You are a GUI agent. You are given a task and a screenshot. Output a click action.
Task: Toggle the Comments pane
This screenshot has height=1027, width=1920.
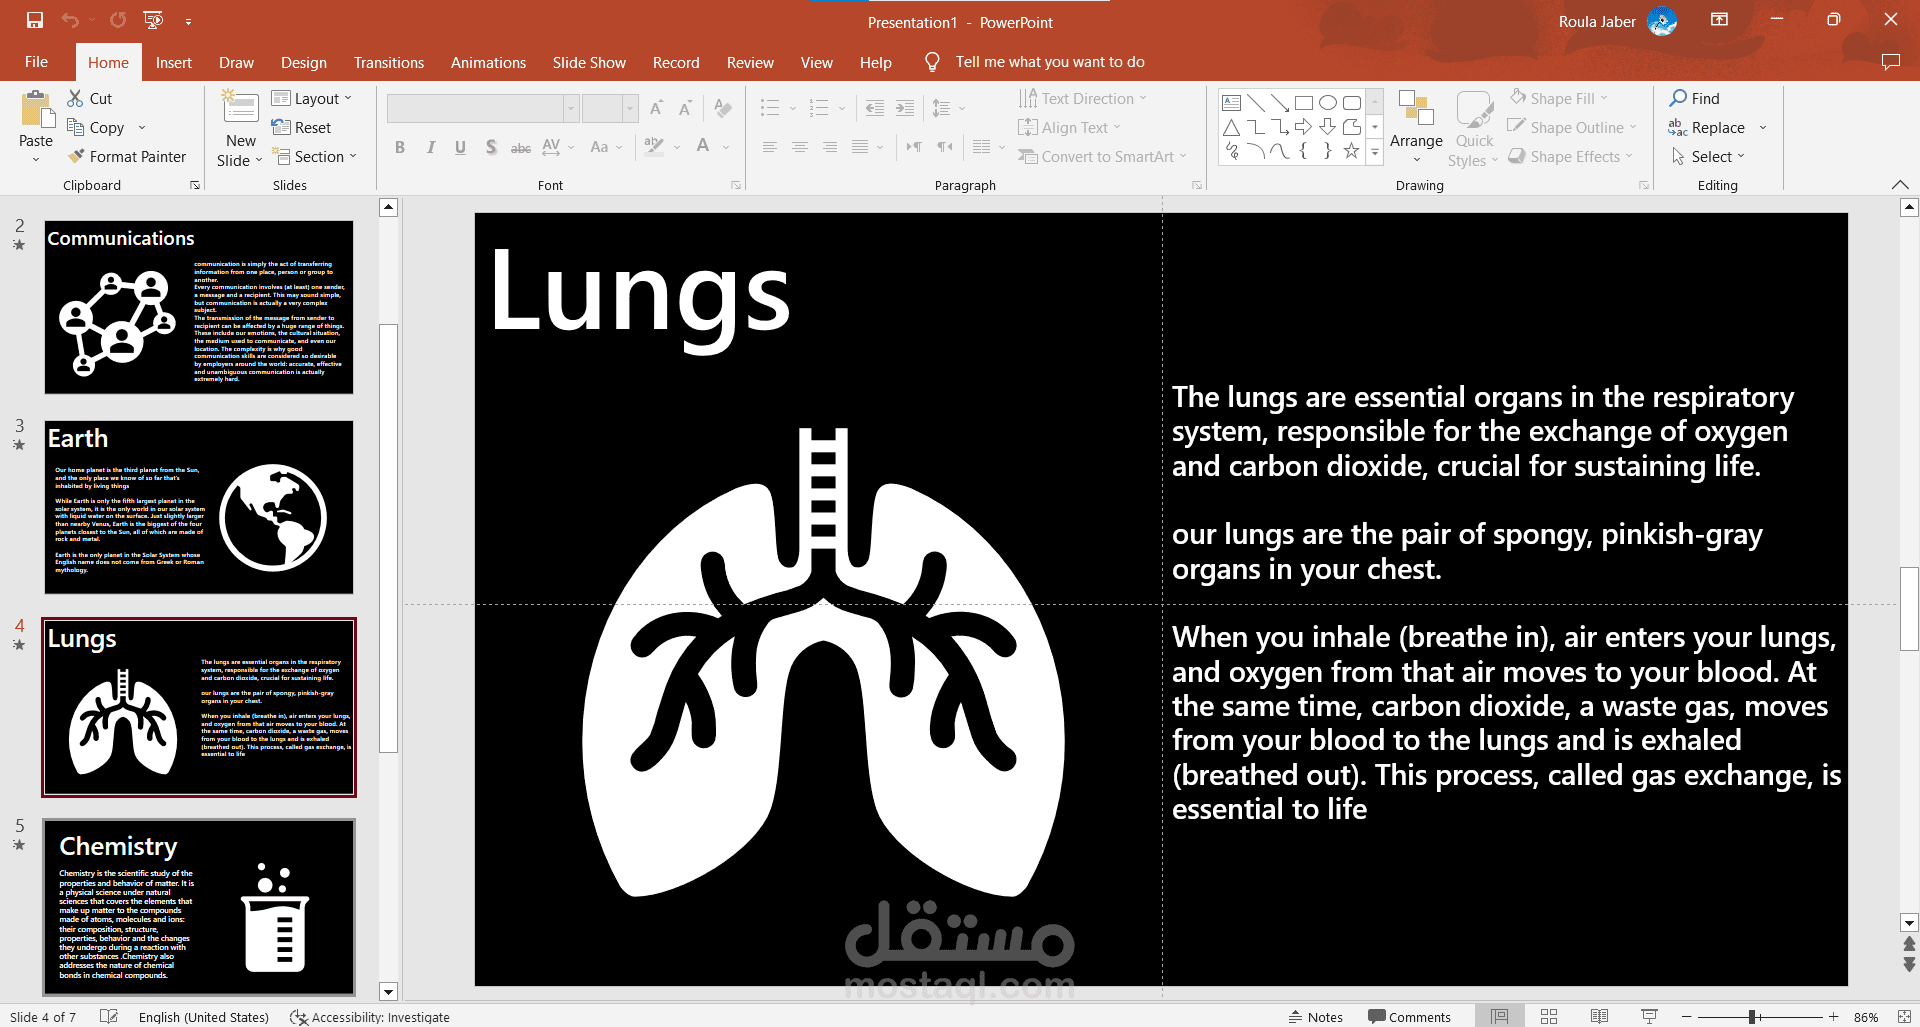pos(1409,1016)
